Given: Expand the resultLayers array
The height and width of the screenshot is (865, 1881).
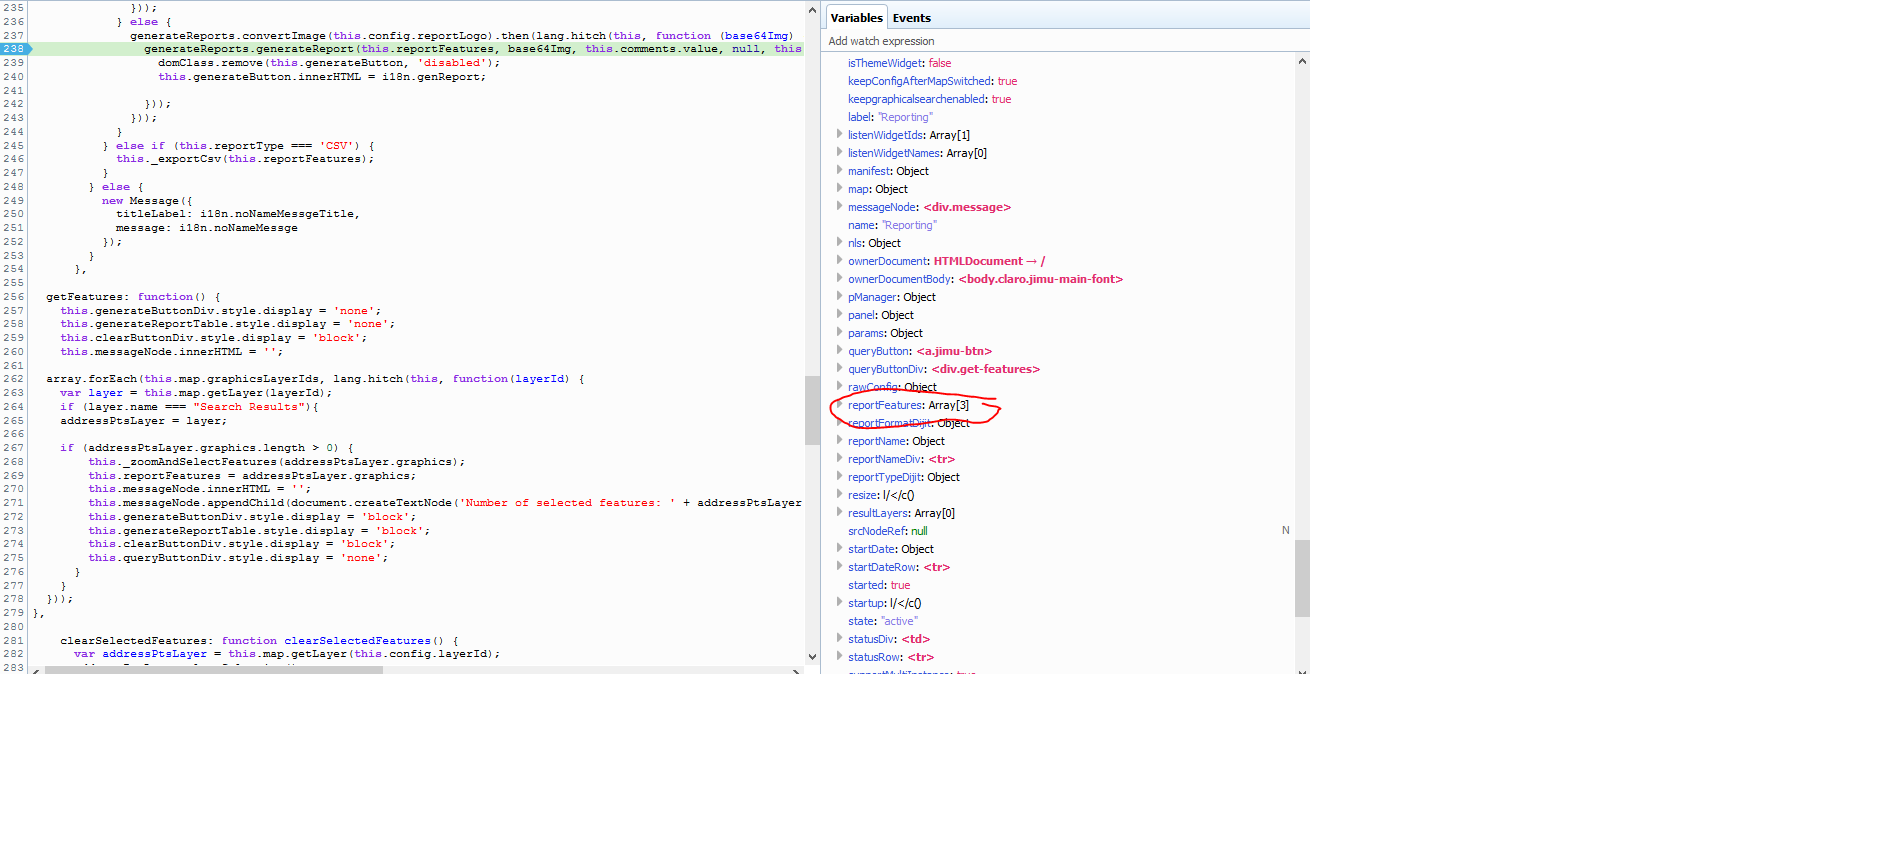Looking at the screenshot, I should [839, 512].
